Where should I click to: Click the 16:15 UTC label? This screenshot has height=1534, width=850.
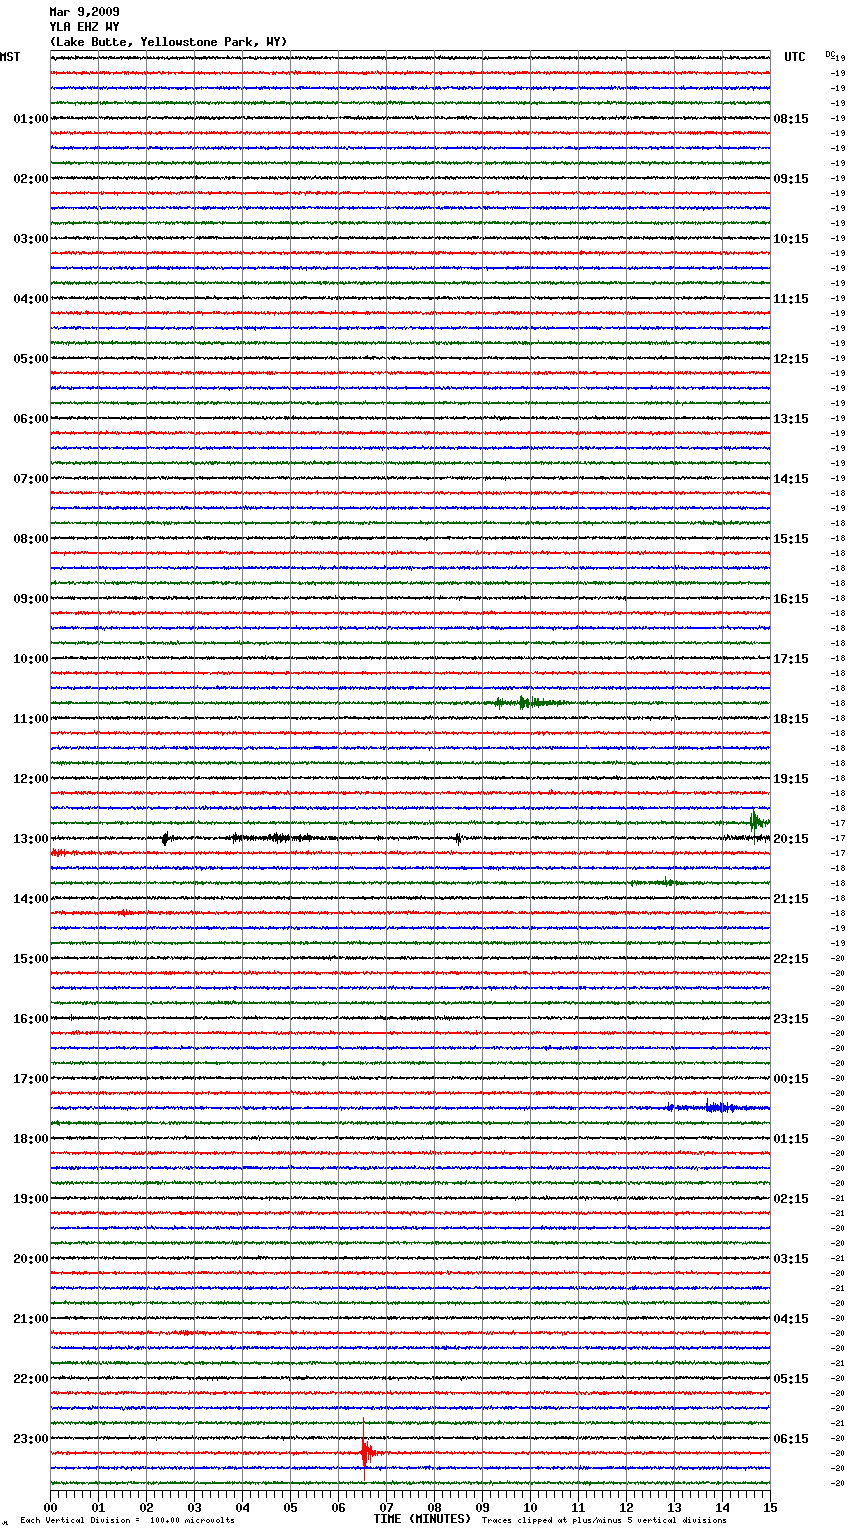[x=791, y=599]
